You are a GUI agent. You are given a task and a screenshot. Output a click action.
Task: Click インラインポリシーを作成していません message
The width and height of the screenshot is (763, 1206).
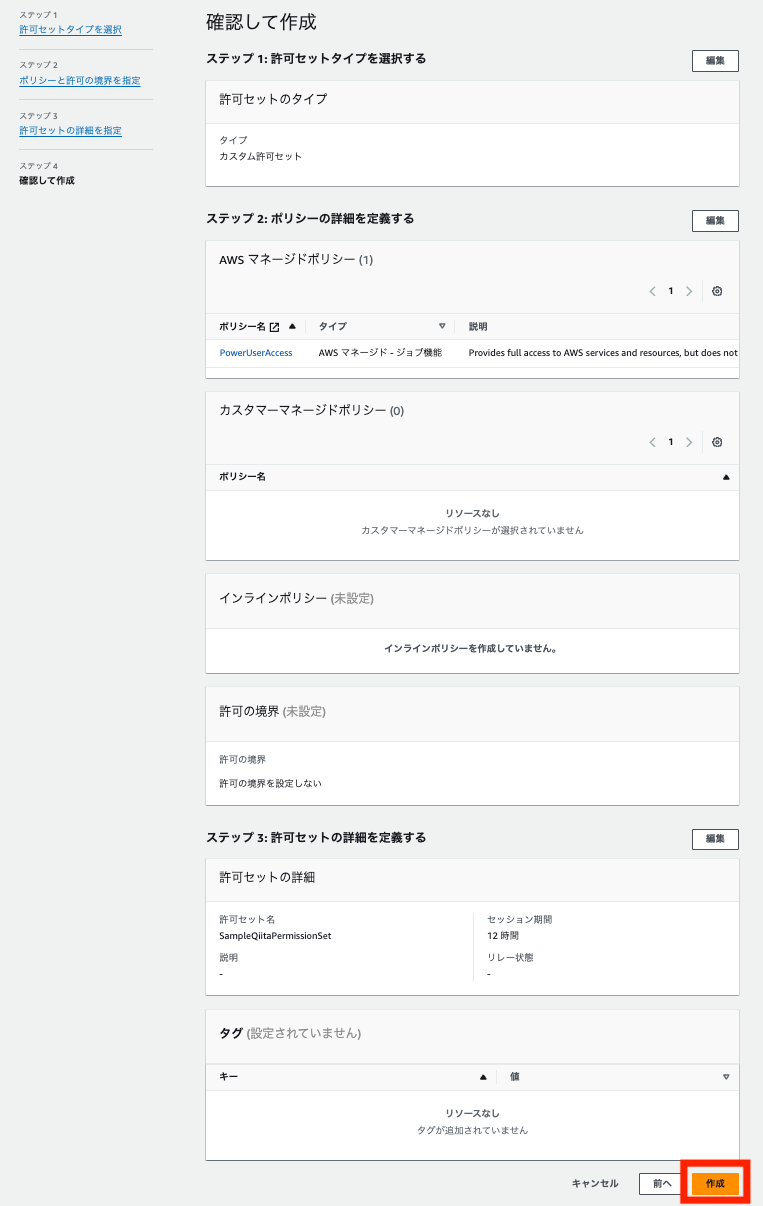click(x=472, y=648)
